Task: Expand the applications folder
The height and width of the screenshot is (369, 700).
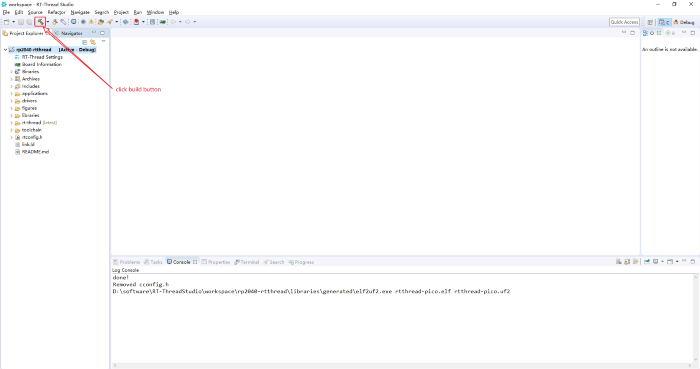Action: click(11, 94)
